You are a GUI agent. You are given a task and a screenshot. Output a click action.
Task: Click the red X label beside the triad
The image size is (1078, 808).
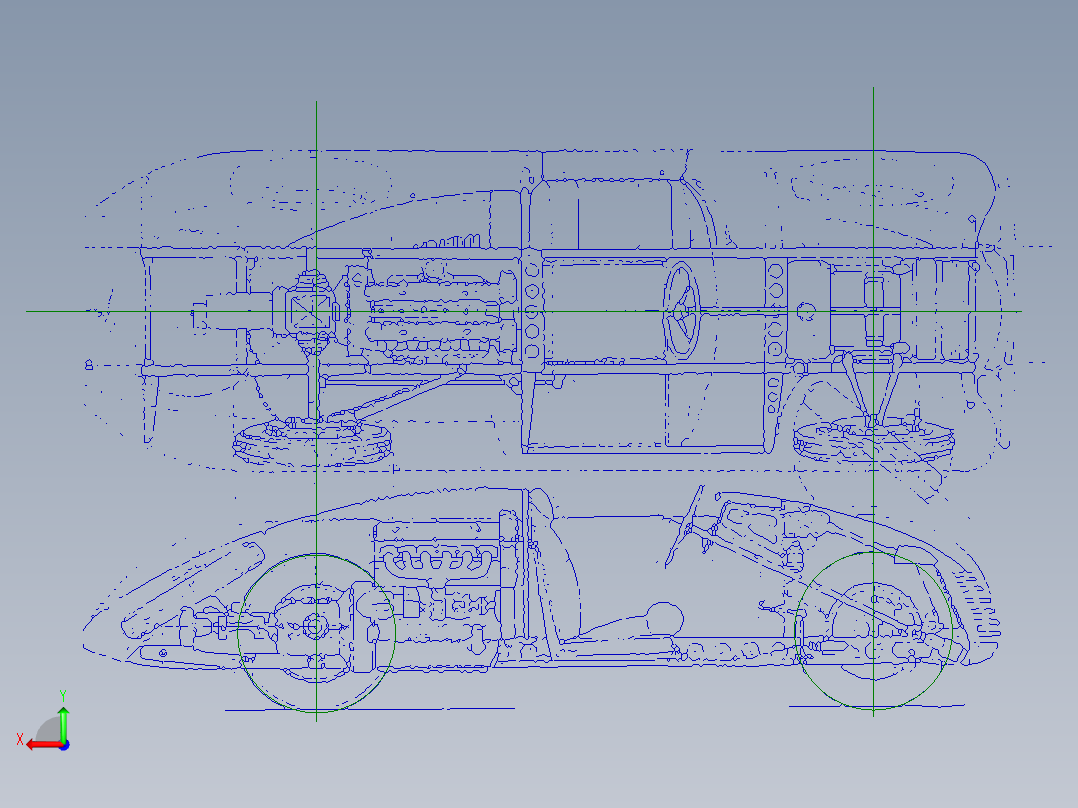[19, 739]
